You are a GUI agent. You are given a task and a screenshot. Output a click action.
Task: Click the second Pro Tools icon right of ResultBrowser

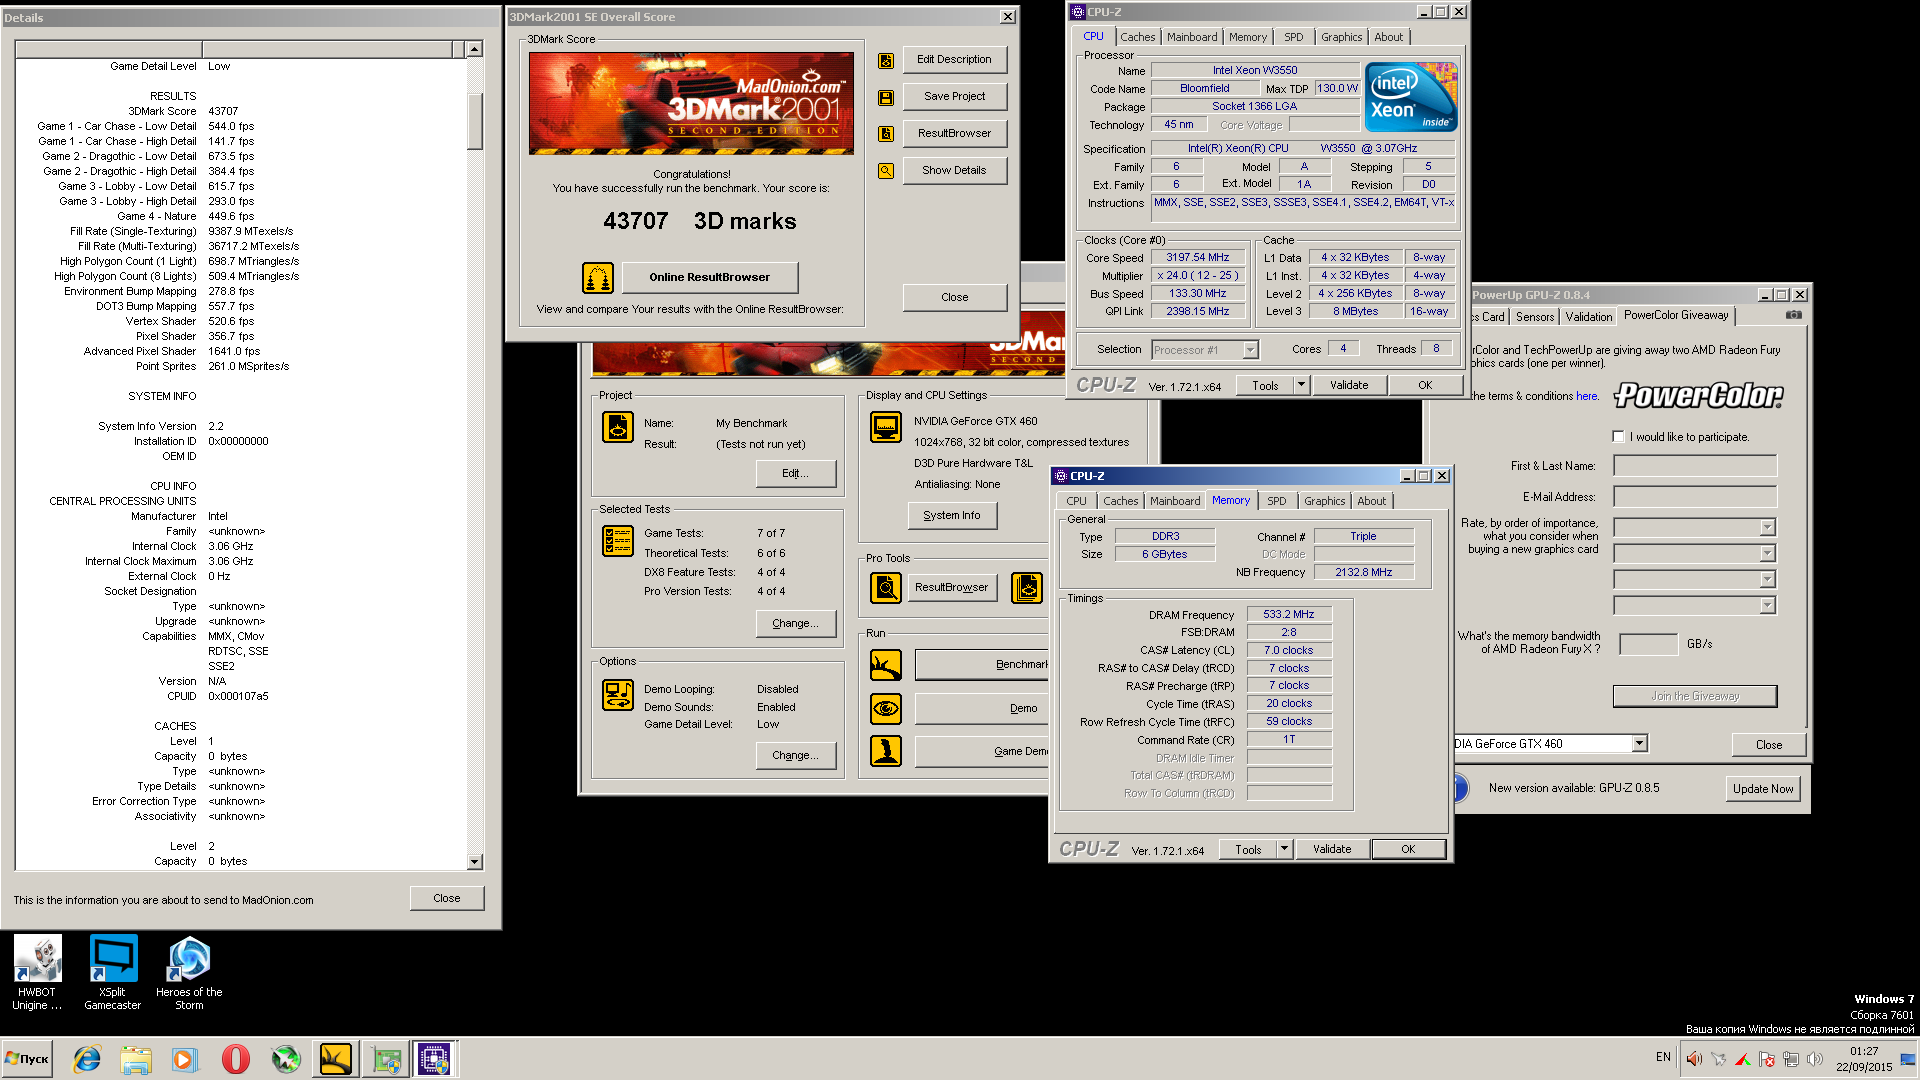(x=1027, y=588)
